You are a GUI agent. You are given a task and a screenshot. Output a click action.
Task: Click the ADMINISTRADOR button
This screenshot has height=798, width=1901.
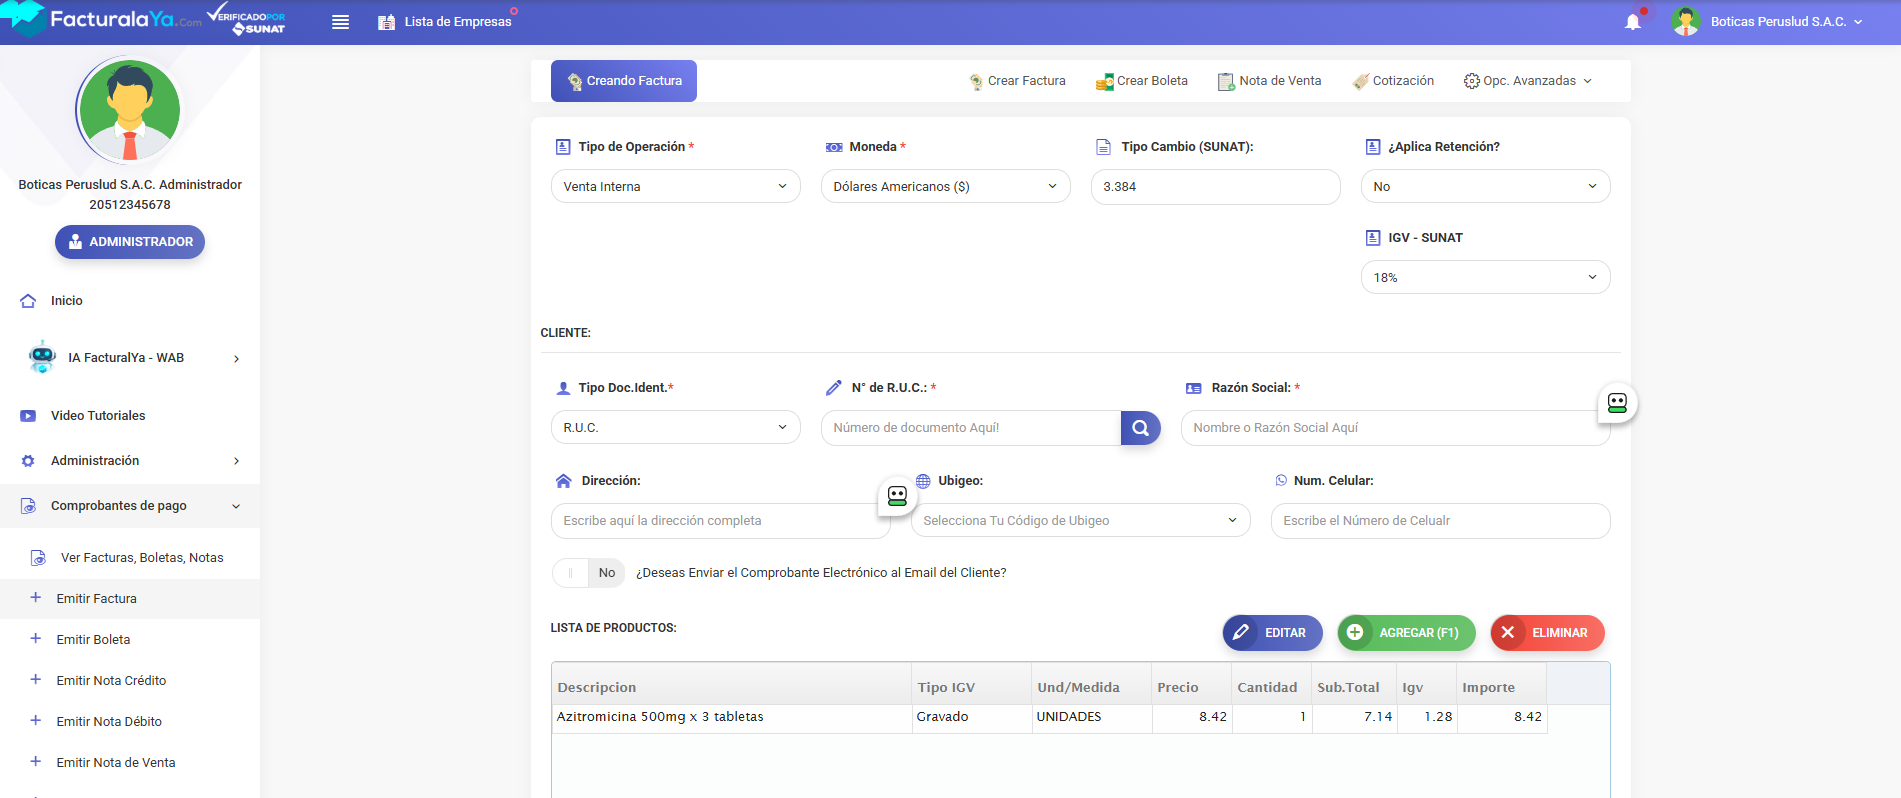[130, 242]
